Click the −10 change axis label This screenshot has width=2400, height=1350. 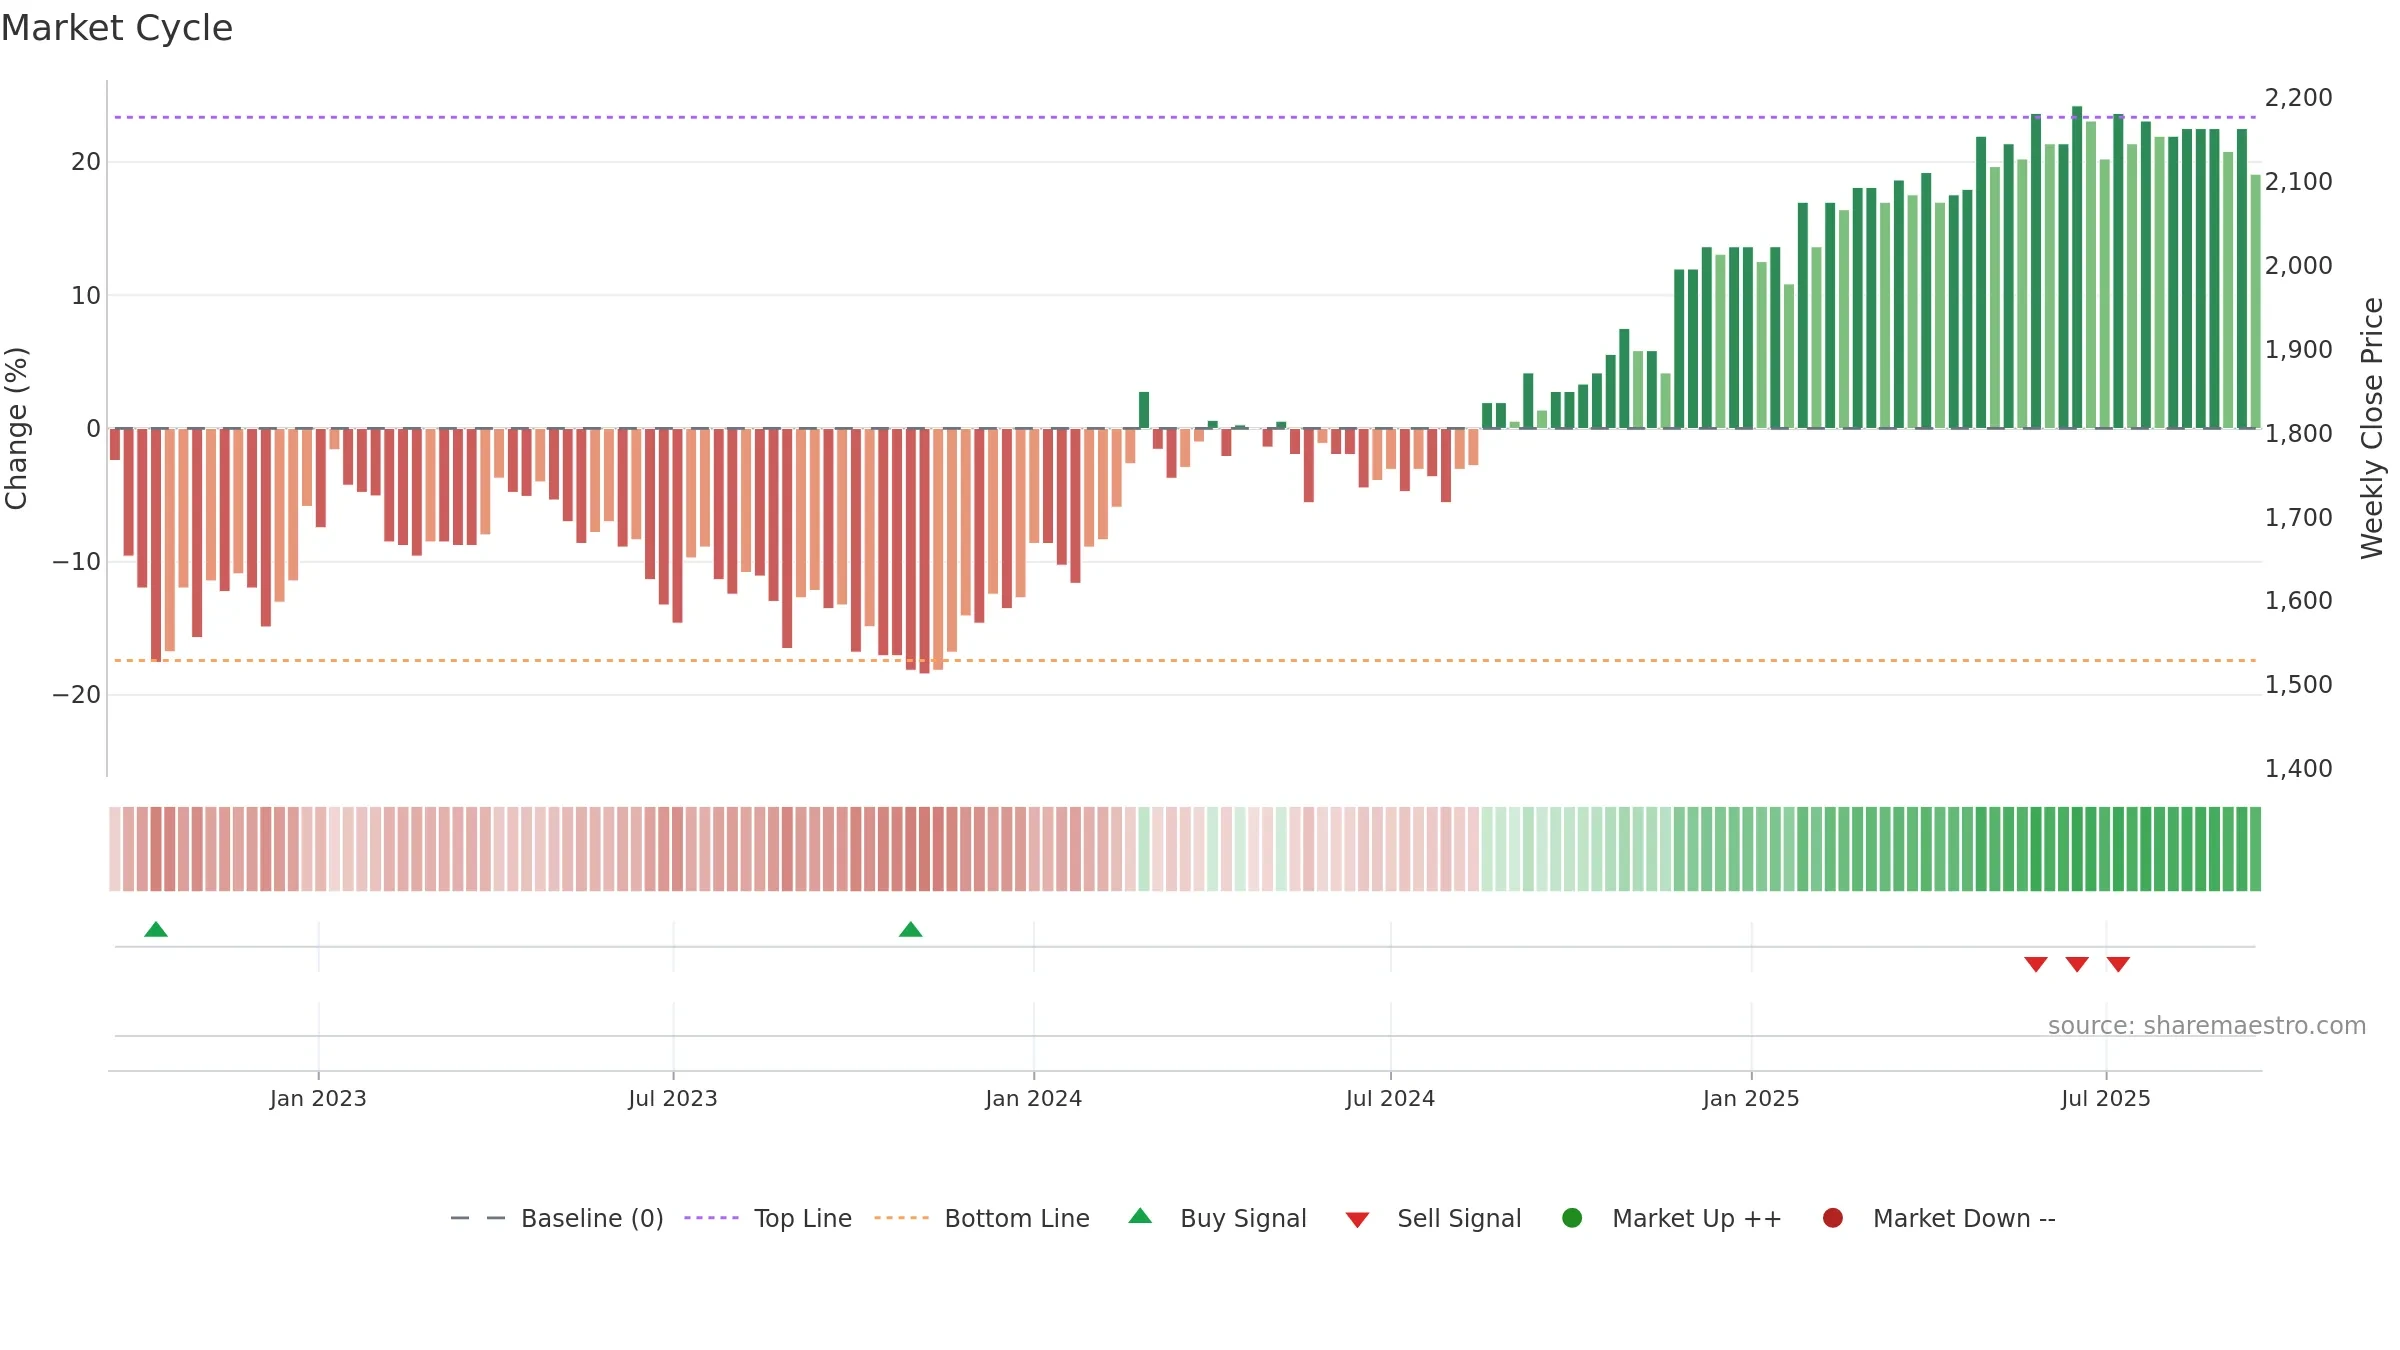click(x=77, y=562)
